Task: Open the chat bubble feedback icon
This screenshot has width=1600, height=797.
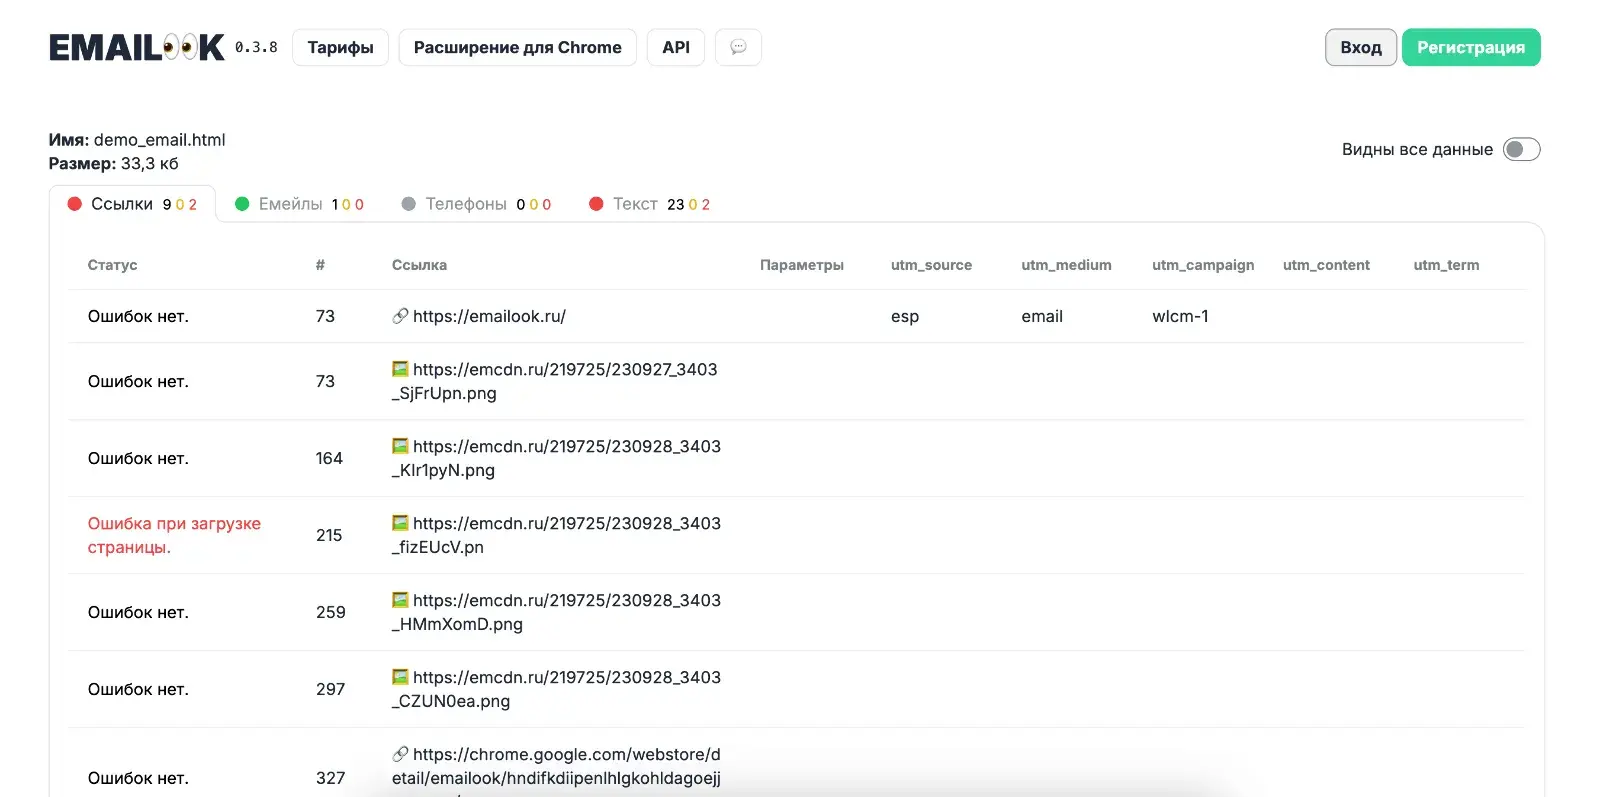Action: [x=738, y=47]
